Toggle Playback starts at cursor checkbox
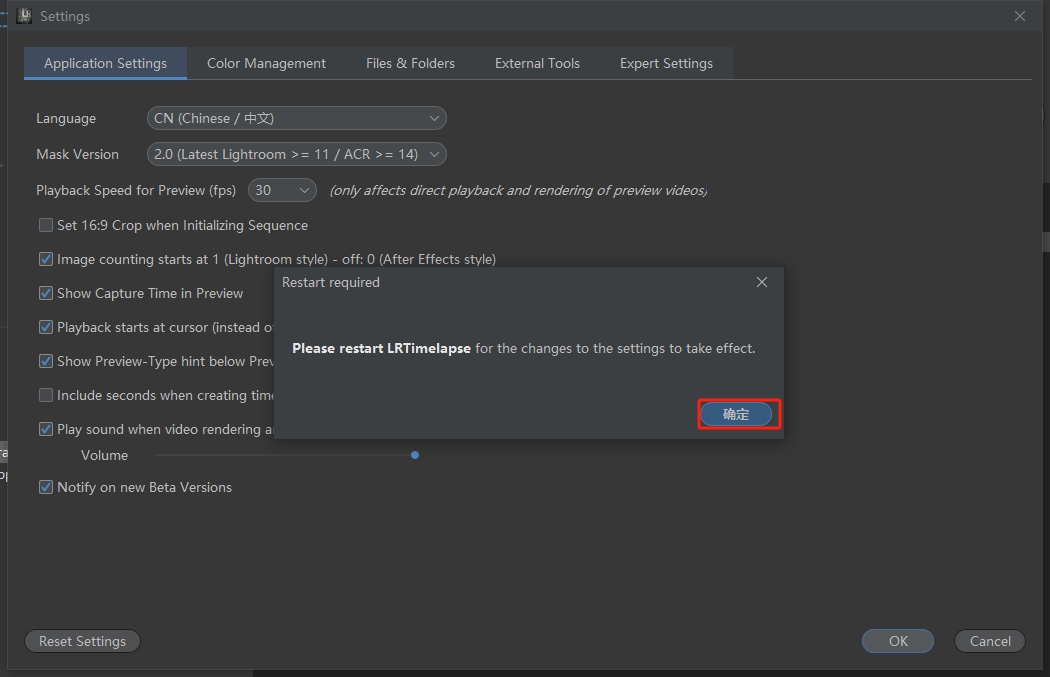This screenshot has width=1050, height=677. click(46, 327)
